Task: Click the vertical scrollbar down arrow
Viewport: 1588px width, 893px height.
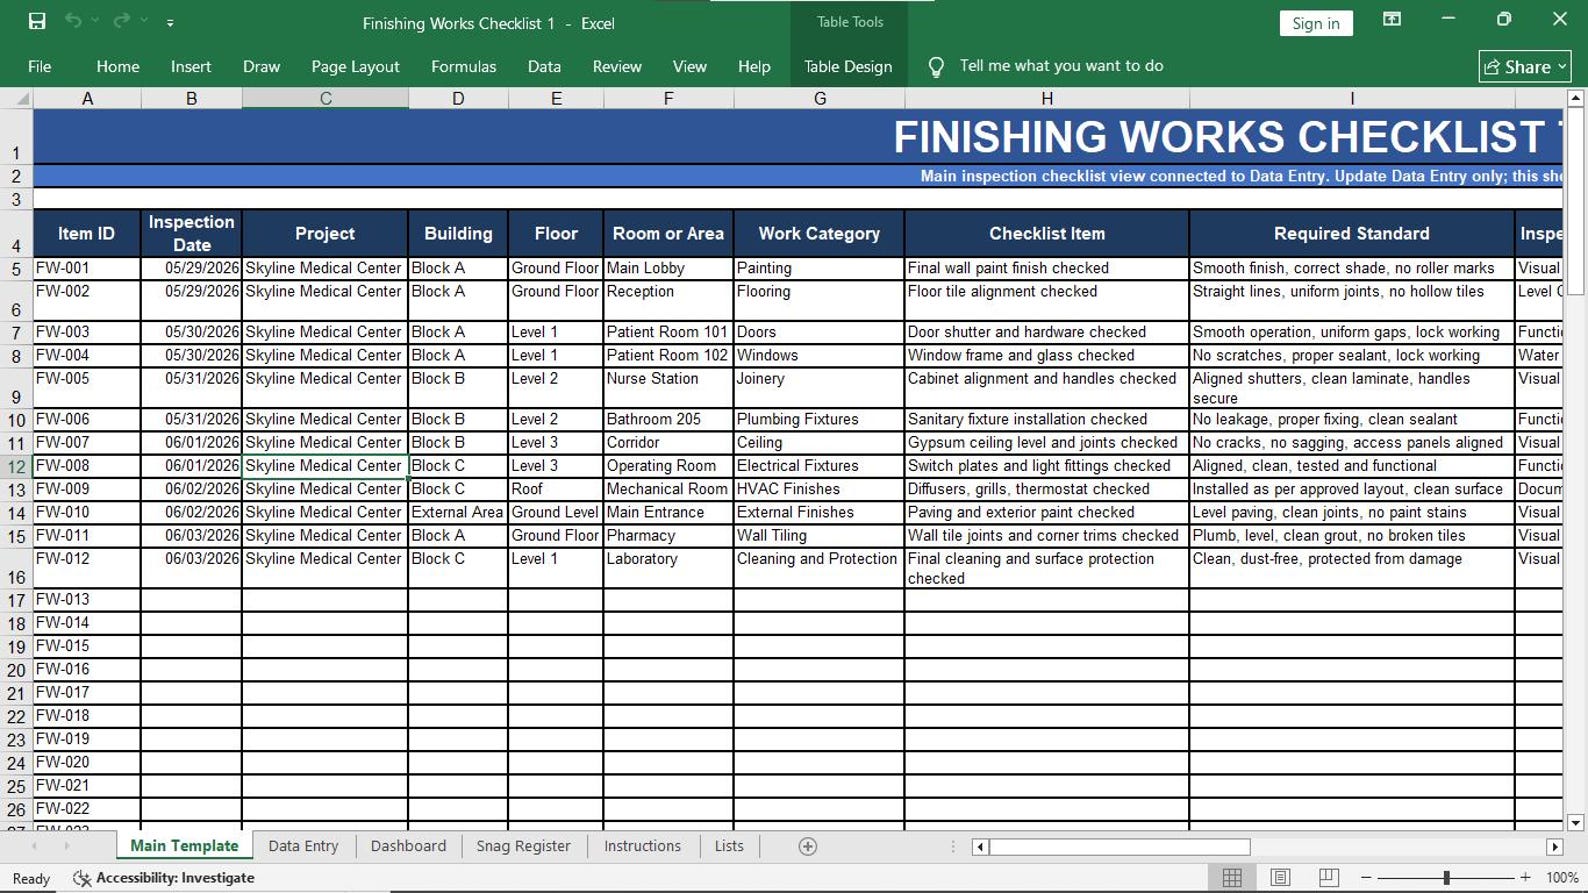Action: (x=1575, y=823)
